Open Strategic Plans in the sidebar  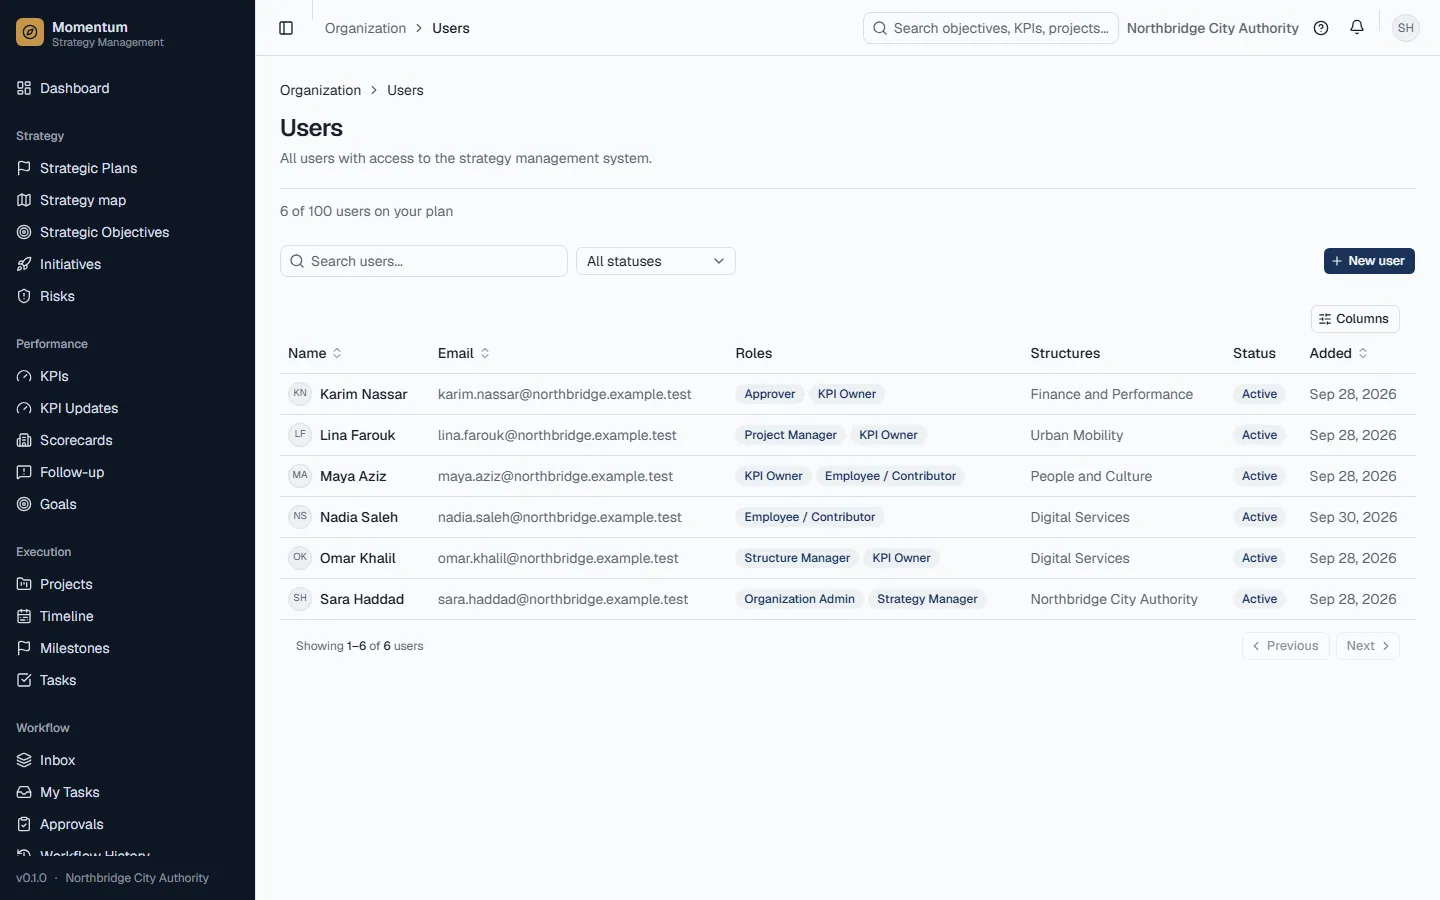click(x=128, y=168)
